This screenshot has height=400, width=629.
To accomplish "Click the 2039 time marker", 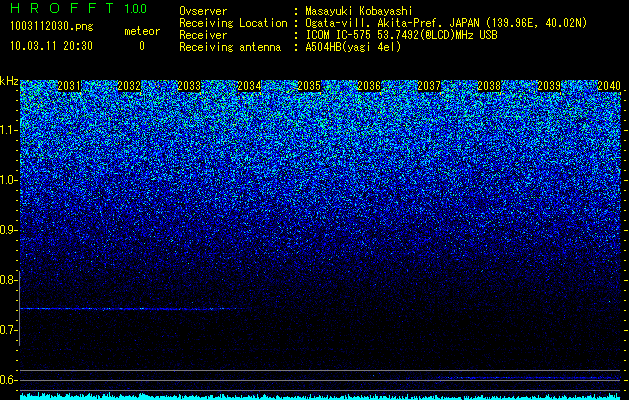I will coord(549,86).
